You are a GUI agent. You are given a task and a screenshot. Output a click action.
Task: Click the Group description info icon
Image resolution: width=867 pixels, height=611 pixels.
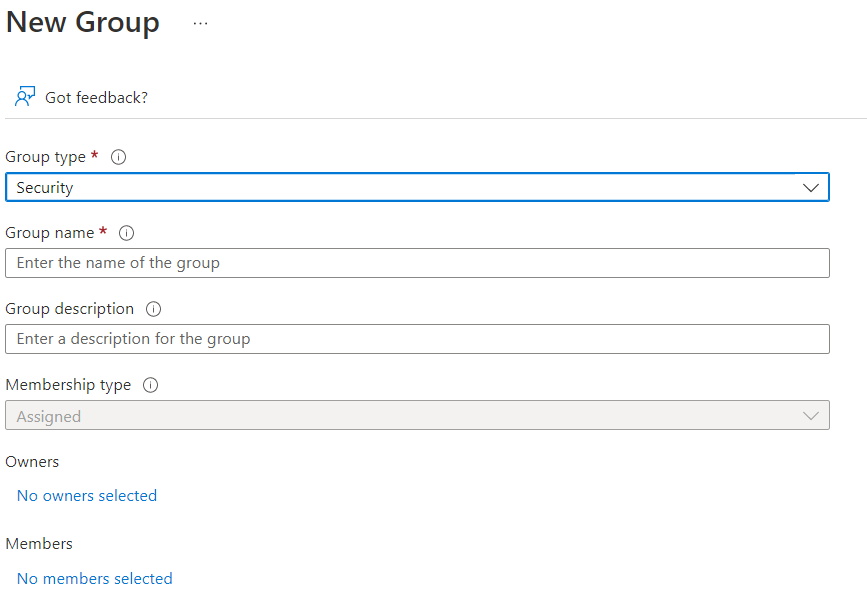click(153, 309)
